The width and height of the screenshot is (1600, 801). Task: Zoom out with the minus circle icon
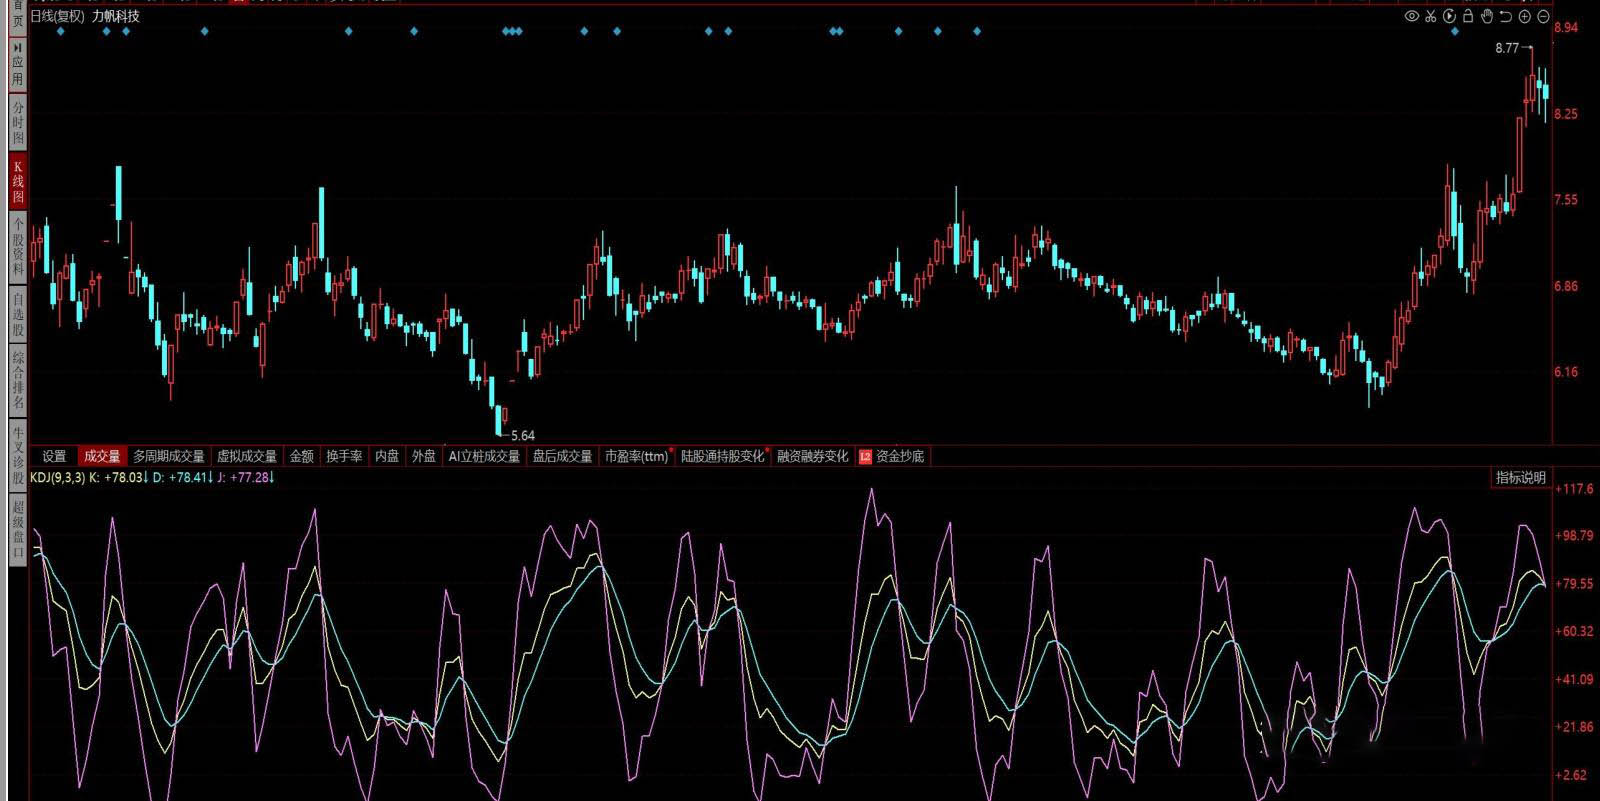click(x=1543, y=16)
